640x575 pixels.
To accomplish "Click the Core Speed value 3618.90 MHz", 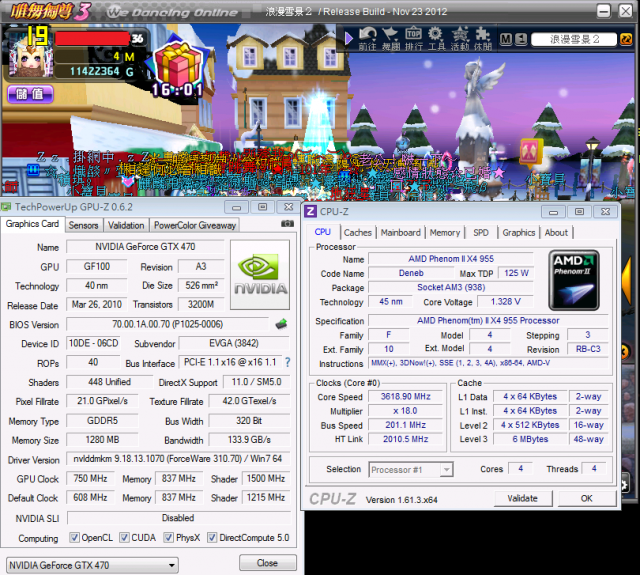I will pyautogui.click(x=405, y=396).
